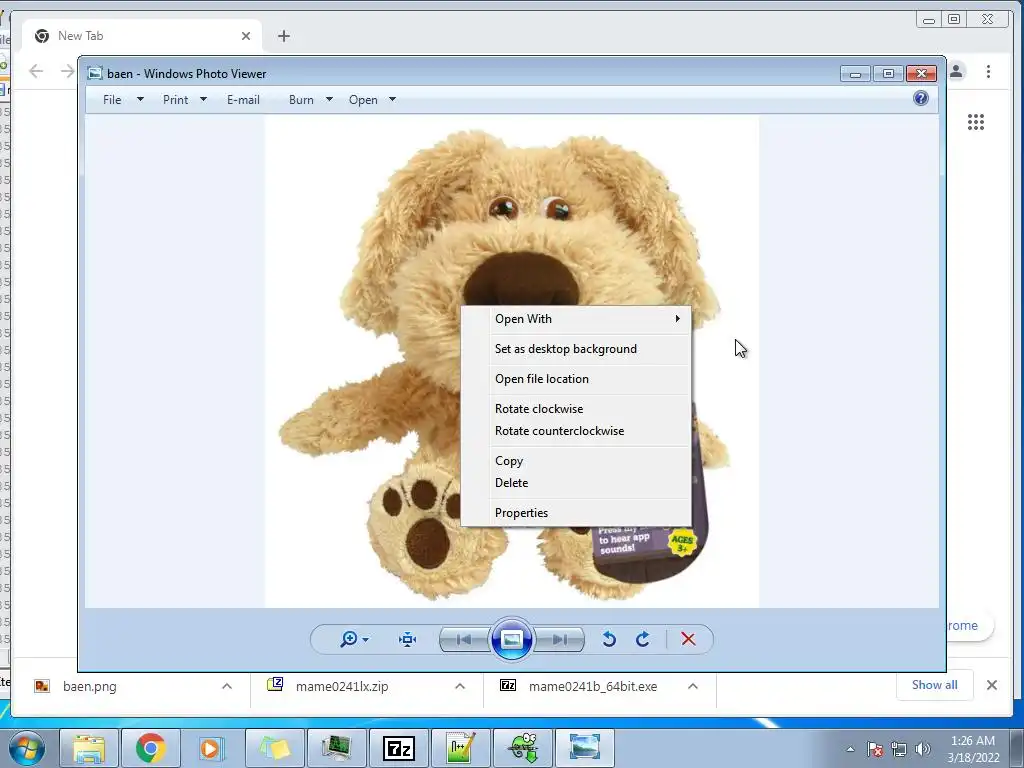This screenshot has width=1024, height=768.
Task: Show hidden system tray icons
Action: (850, 749)
